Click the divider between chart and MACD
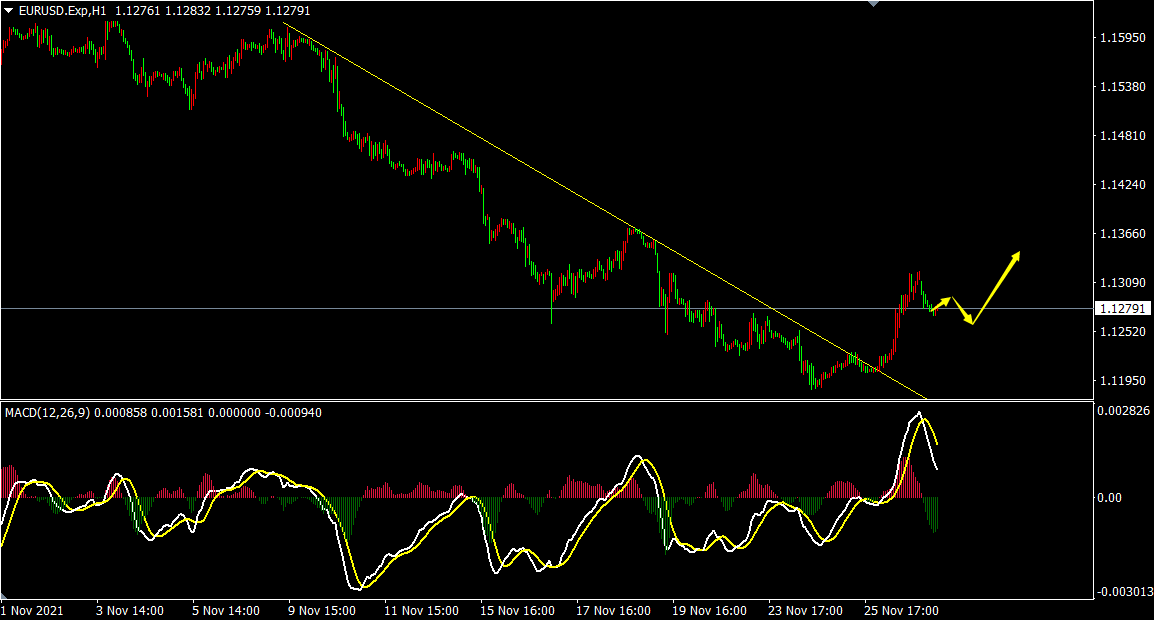Screen dimensions: 1154x620 point(540,400)
